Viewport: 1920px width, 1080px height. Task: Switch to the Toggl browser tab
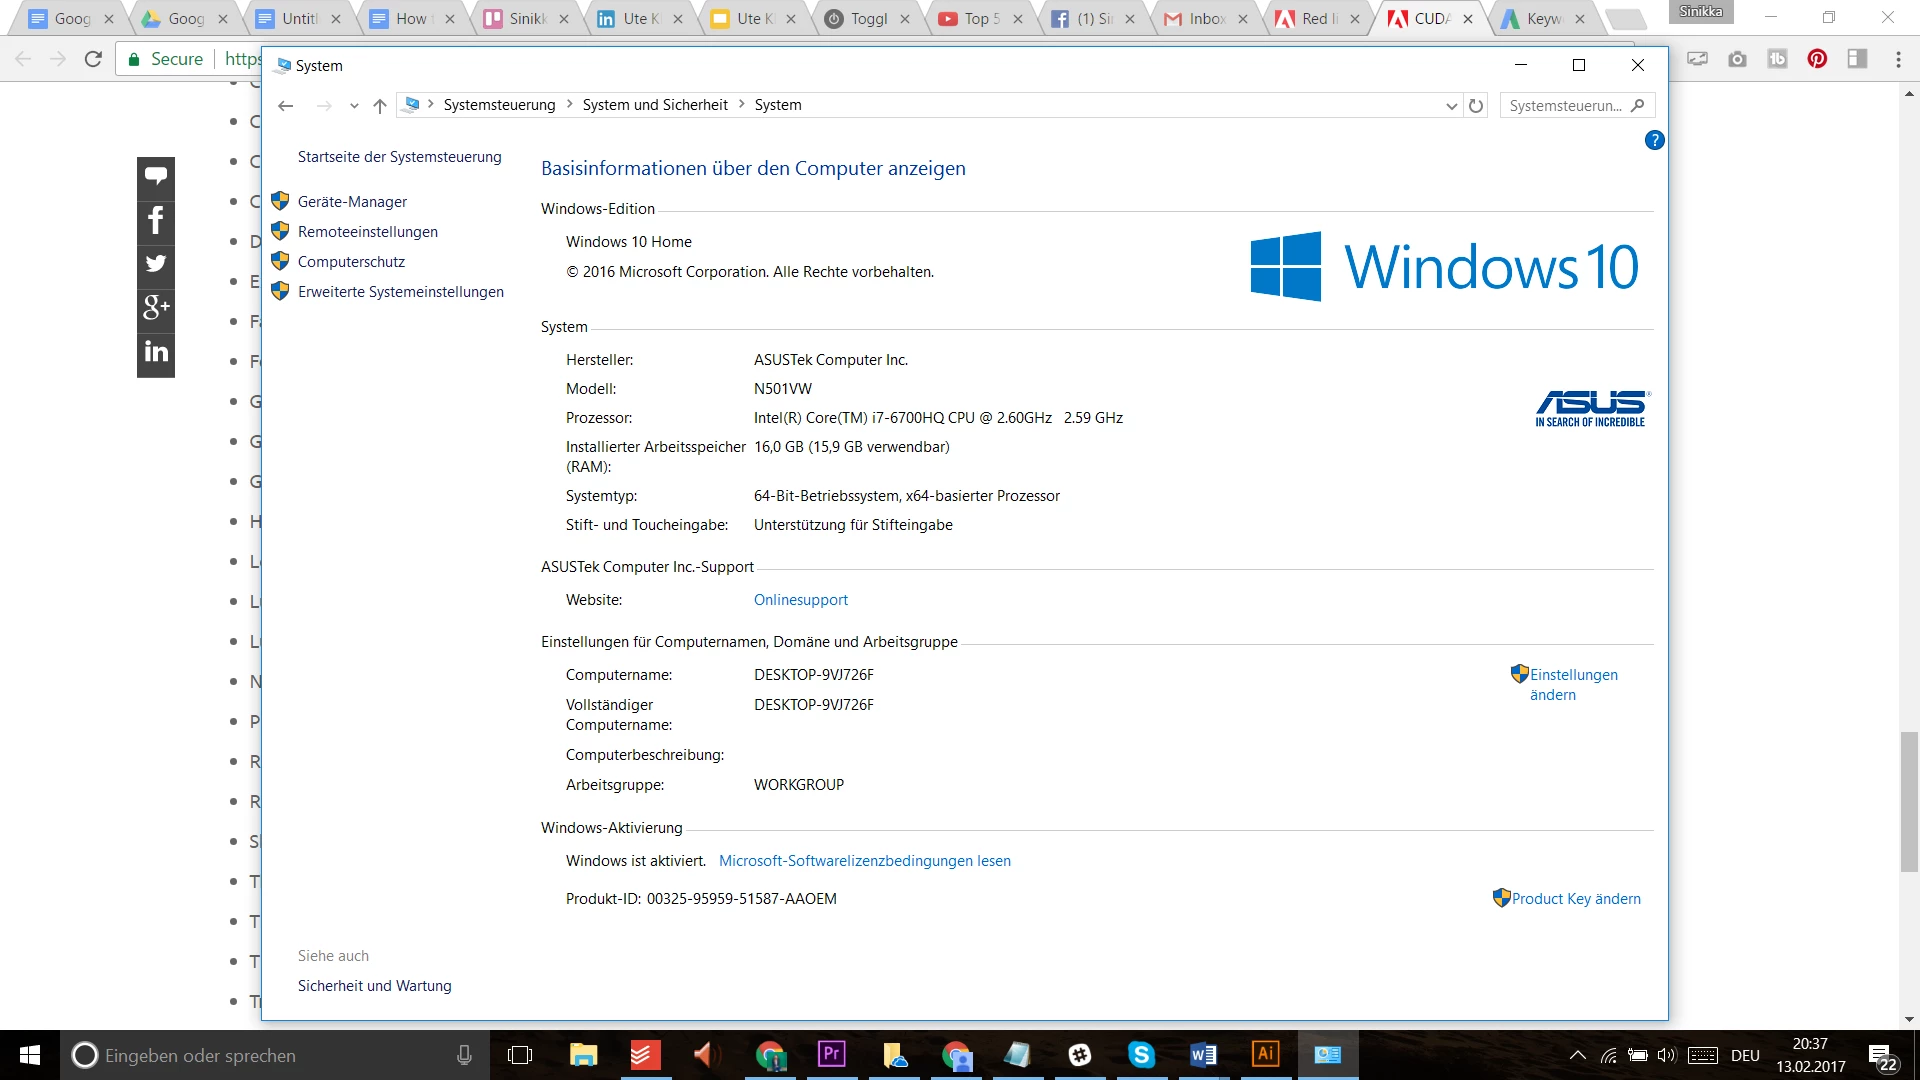point(868,18)
